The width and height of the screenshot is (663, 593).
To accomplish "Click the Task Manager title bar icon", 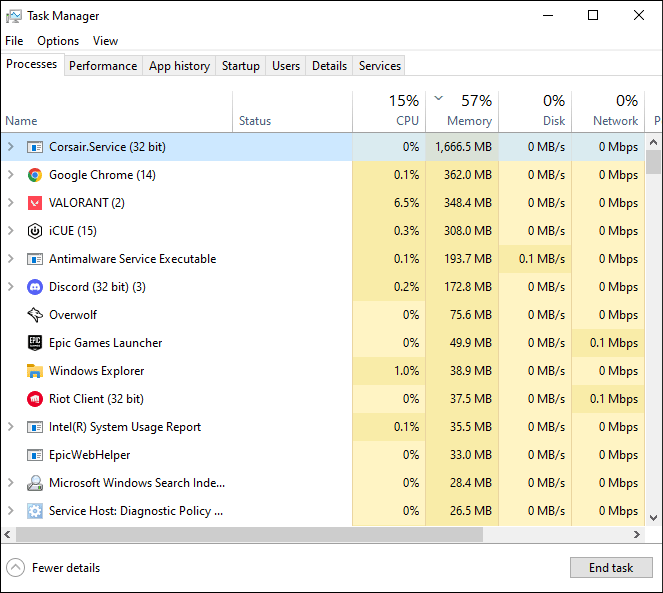I will point(14,16).
